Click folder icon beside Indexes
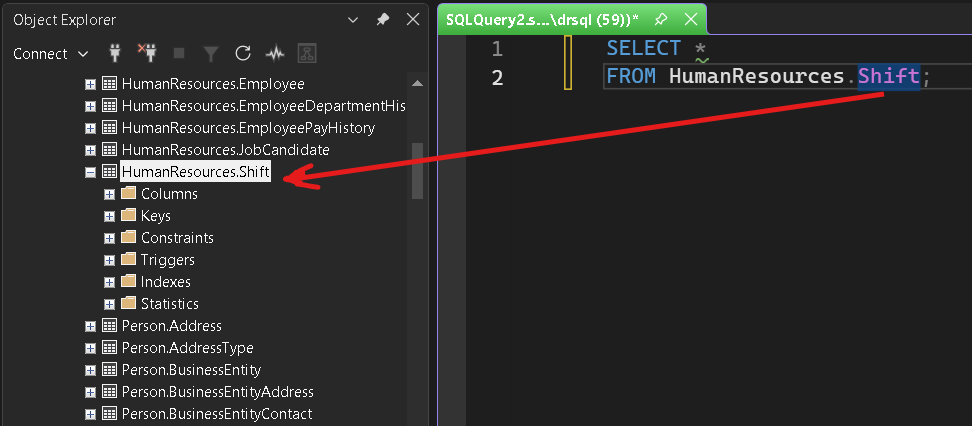This screenshot has height=426, width=972. (128, 282)
